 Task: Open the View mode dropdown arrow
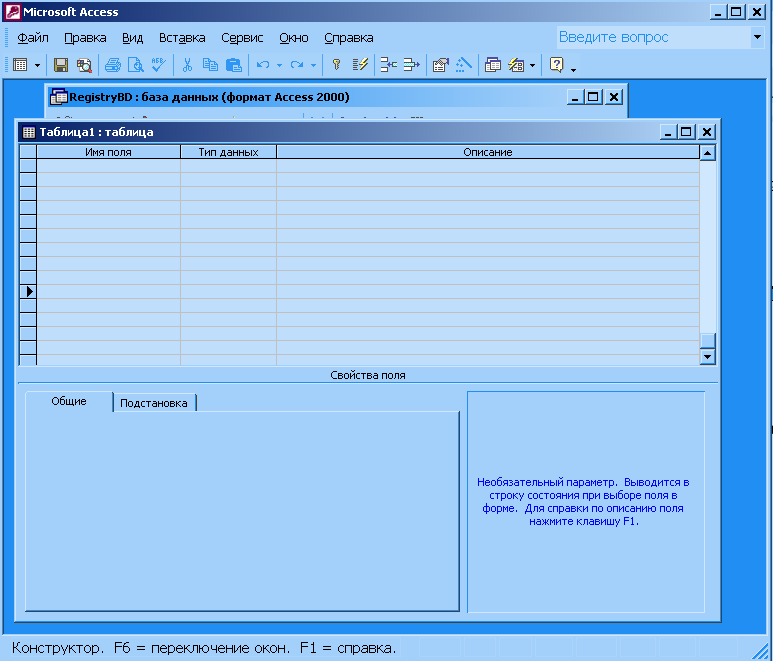pyautogui.click(x=37, y=65)
